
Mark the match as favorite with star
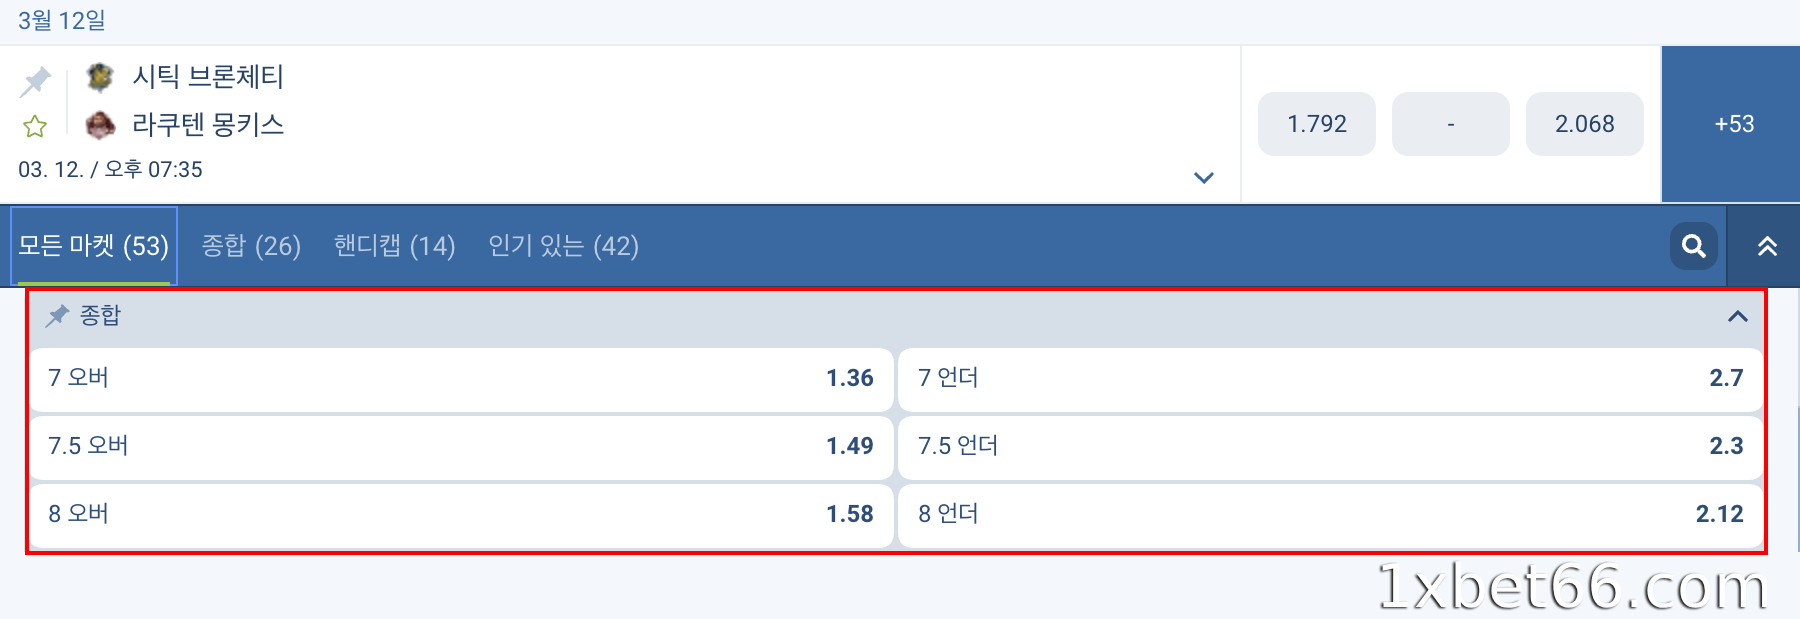click(34, 126)
